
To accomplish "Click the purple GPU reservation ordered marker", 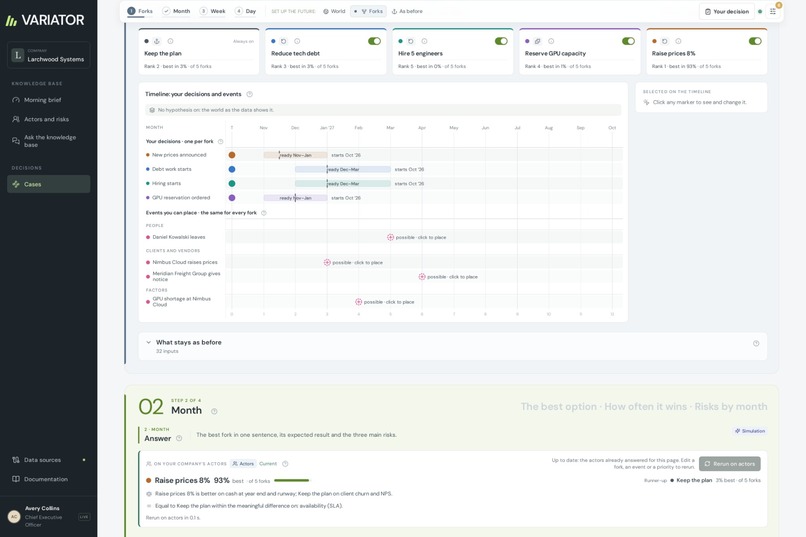I will click(232, 198).
